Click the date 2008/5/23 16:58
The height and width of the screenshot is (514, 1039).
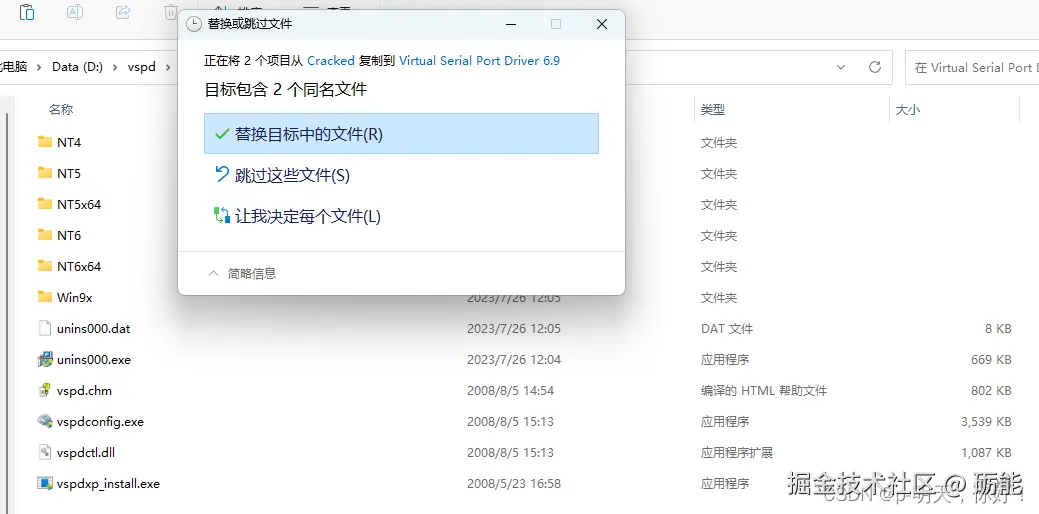514,484
